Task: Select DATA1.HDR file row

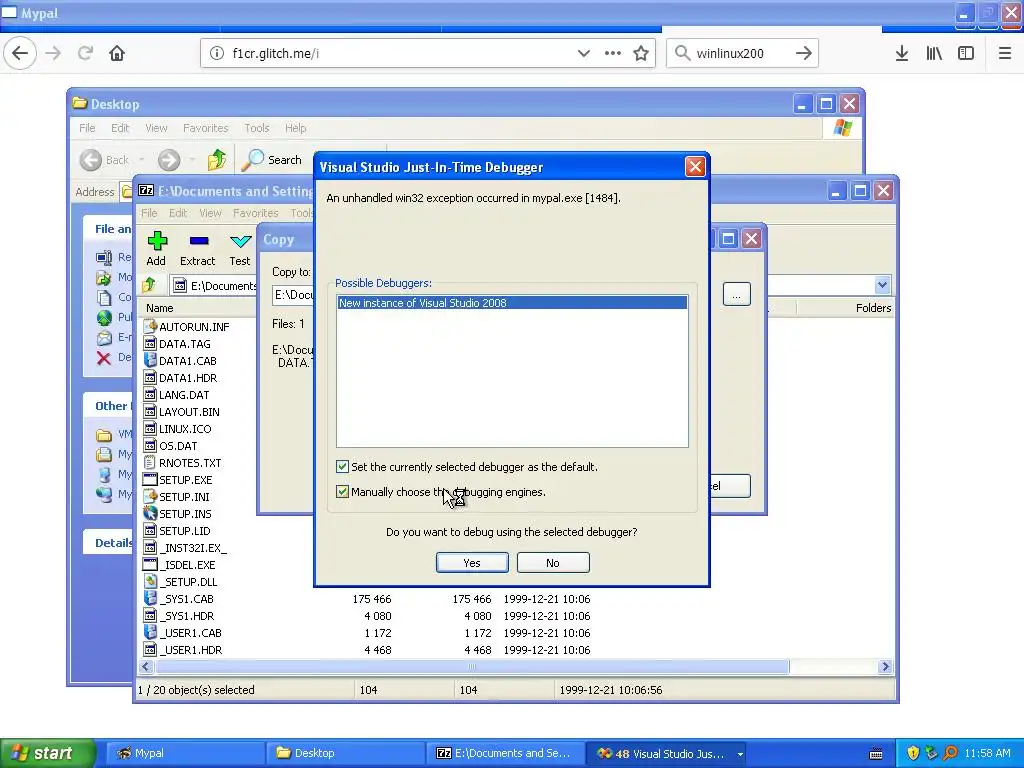Action: click(x=180, y=378)
